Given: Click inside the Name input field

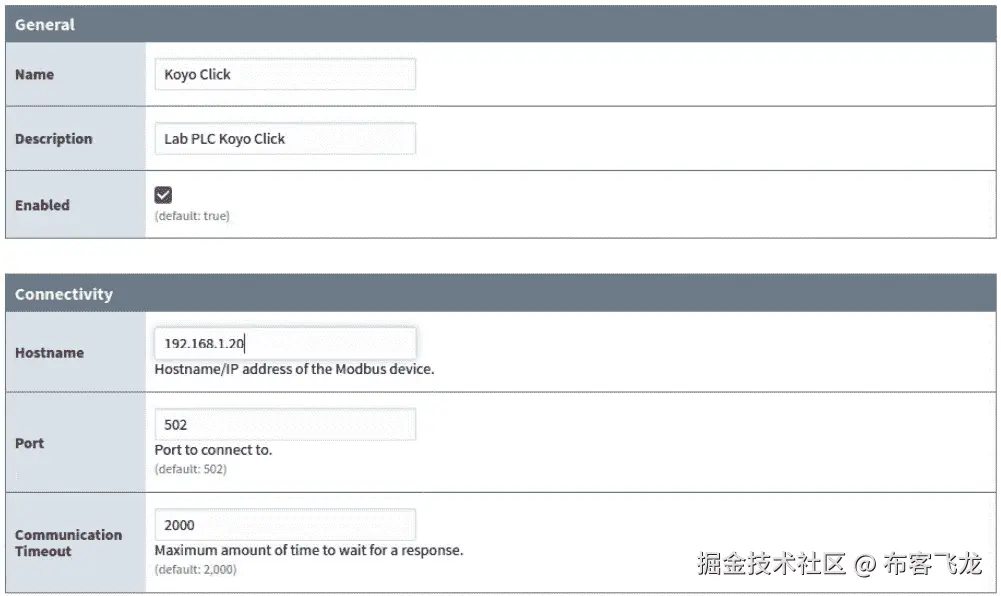Looking at the screenshot, I should pyautogui.click(x=285, y=74).
